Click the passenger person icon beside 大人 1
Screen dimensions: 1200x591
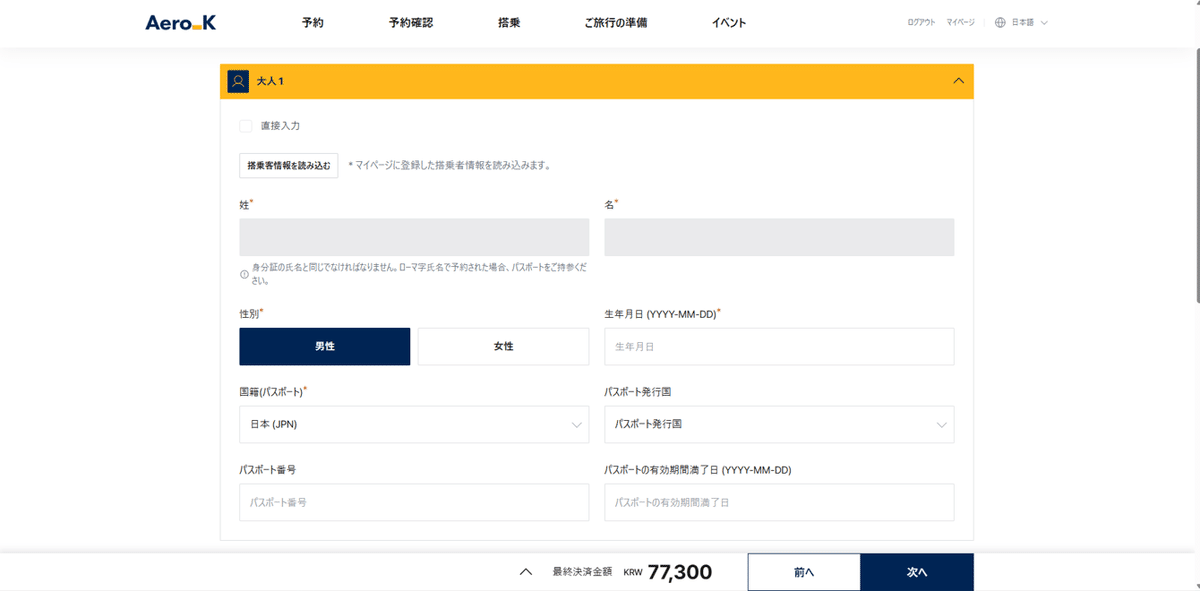(238, 81)
